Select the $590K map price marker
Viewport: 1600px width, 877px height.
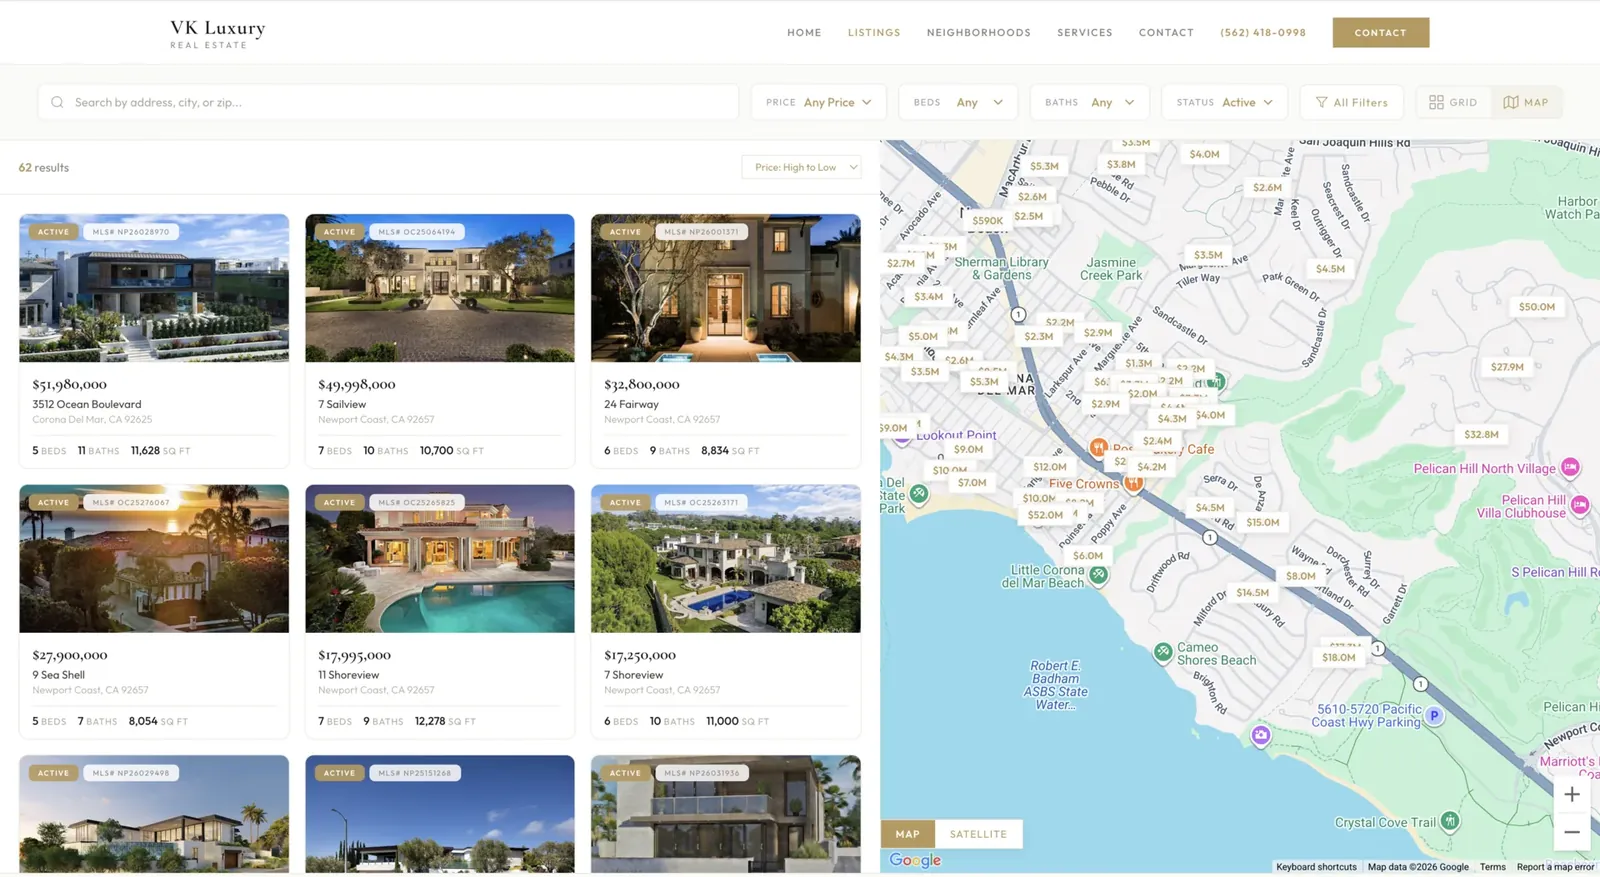(x=987, y=221)
